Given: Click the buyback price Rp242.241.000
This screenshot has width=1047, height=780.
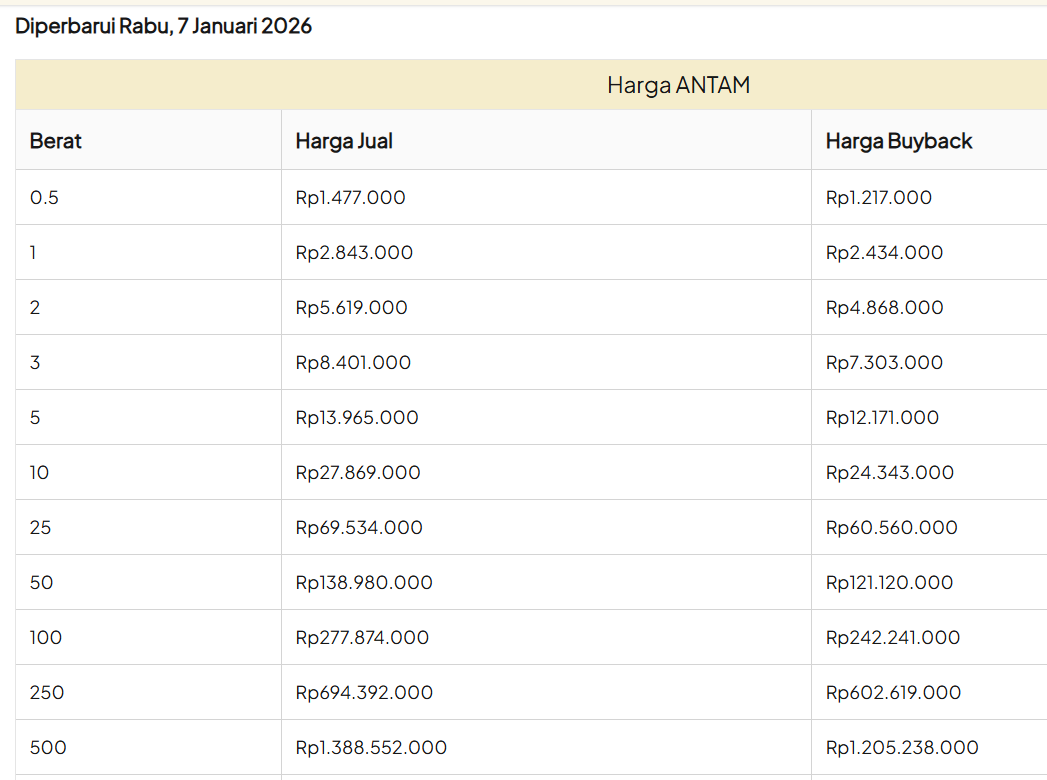Looking at the screenshot, I should click(892, 638).
